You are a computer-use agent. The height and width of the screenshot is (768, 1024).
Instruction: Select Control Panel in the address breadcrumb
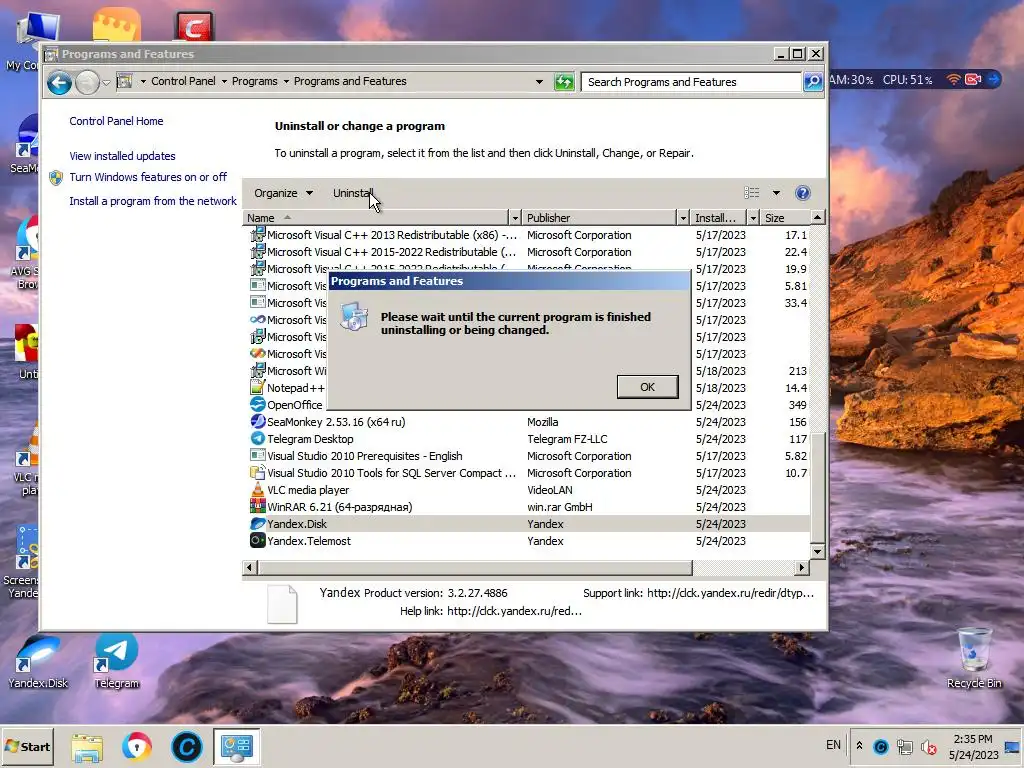(x=183, y=81)
